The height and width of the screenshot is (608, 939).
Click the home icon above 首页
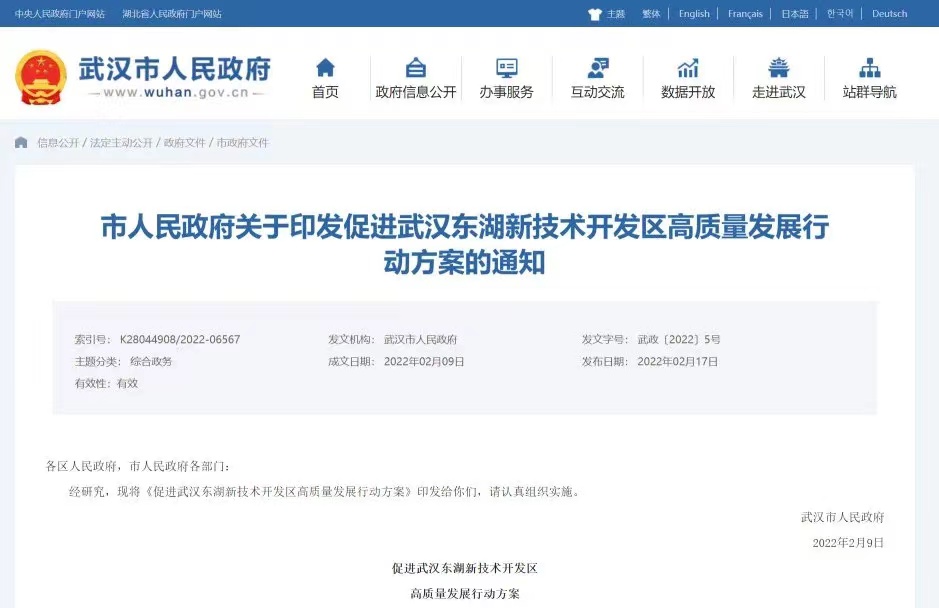point(325,68)
